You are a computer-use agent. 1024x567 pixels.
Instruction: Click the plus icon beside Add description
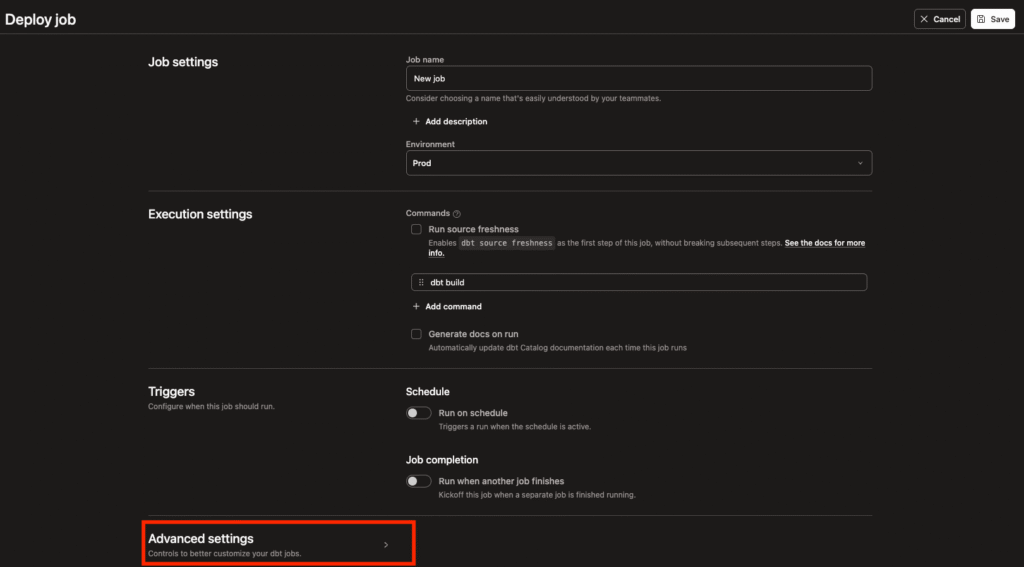point(416,122)
